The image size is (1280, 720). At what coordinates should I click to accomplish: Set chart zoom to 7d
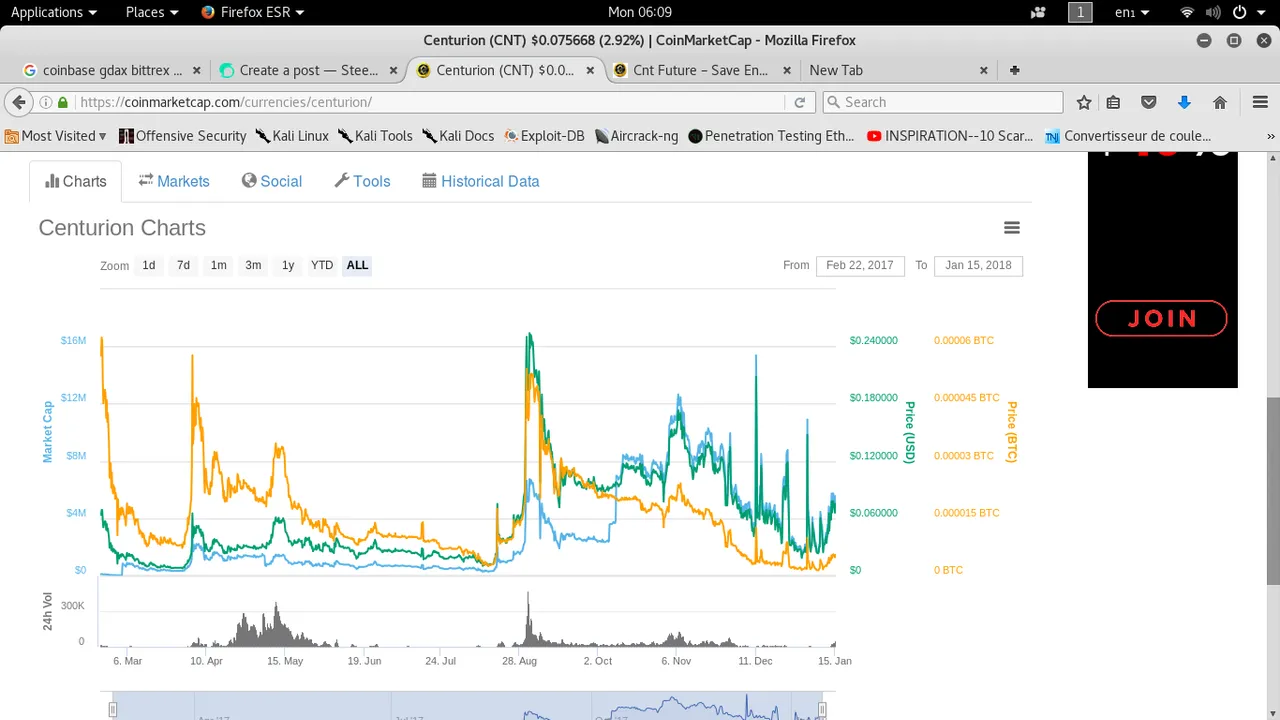[183, 265]
